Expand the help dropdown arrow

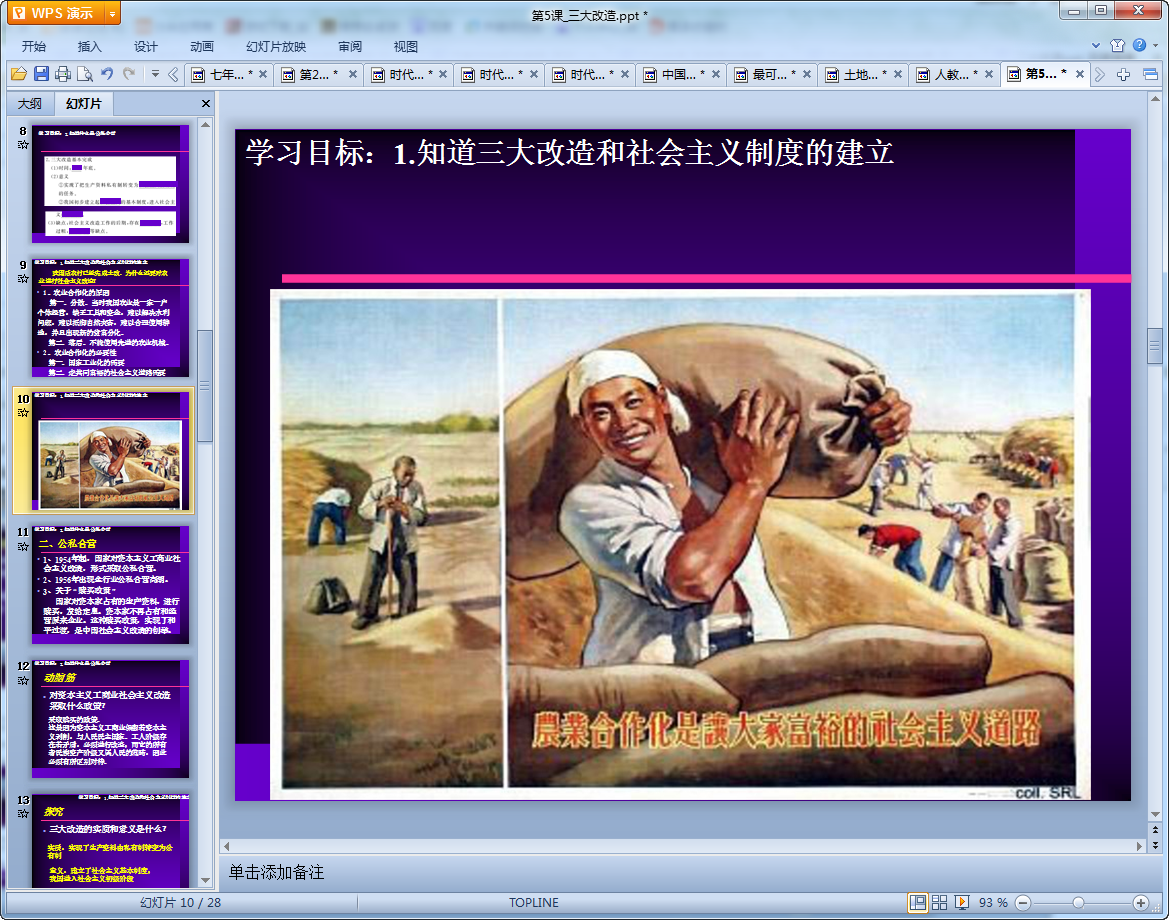1156,45
